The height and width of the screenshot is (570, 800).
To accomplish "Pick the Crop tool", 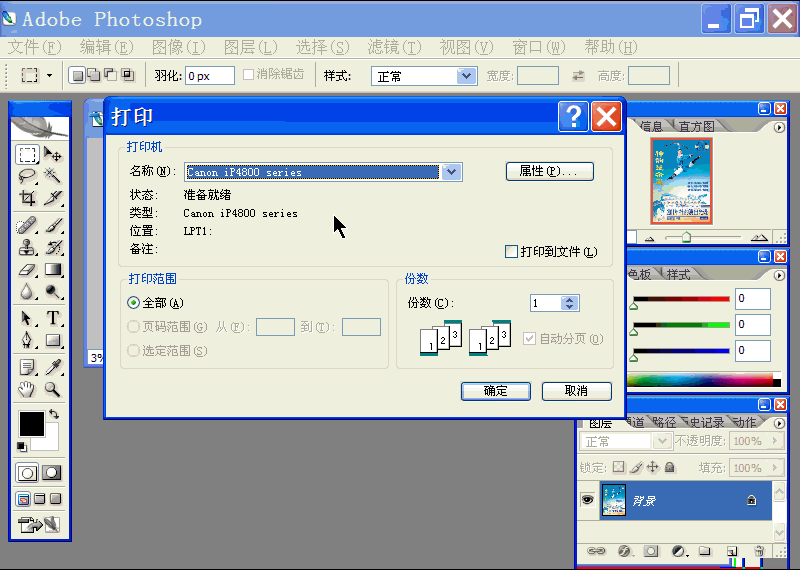I will (27, 199).
